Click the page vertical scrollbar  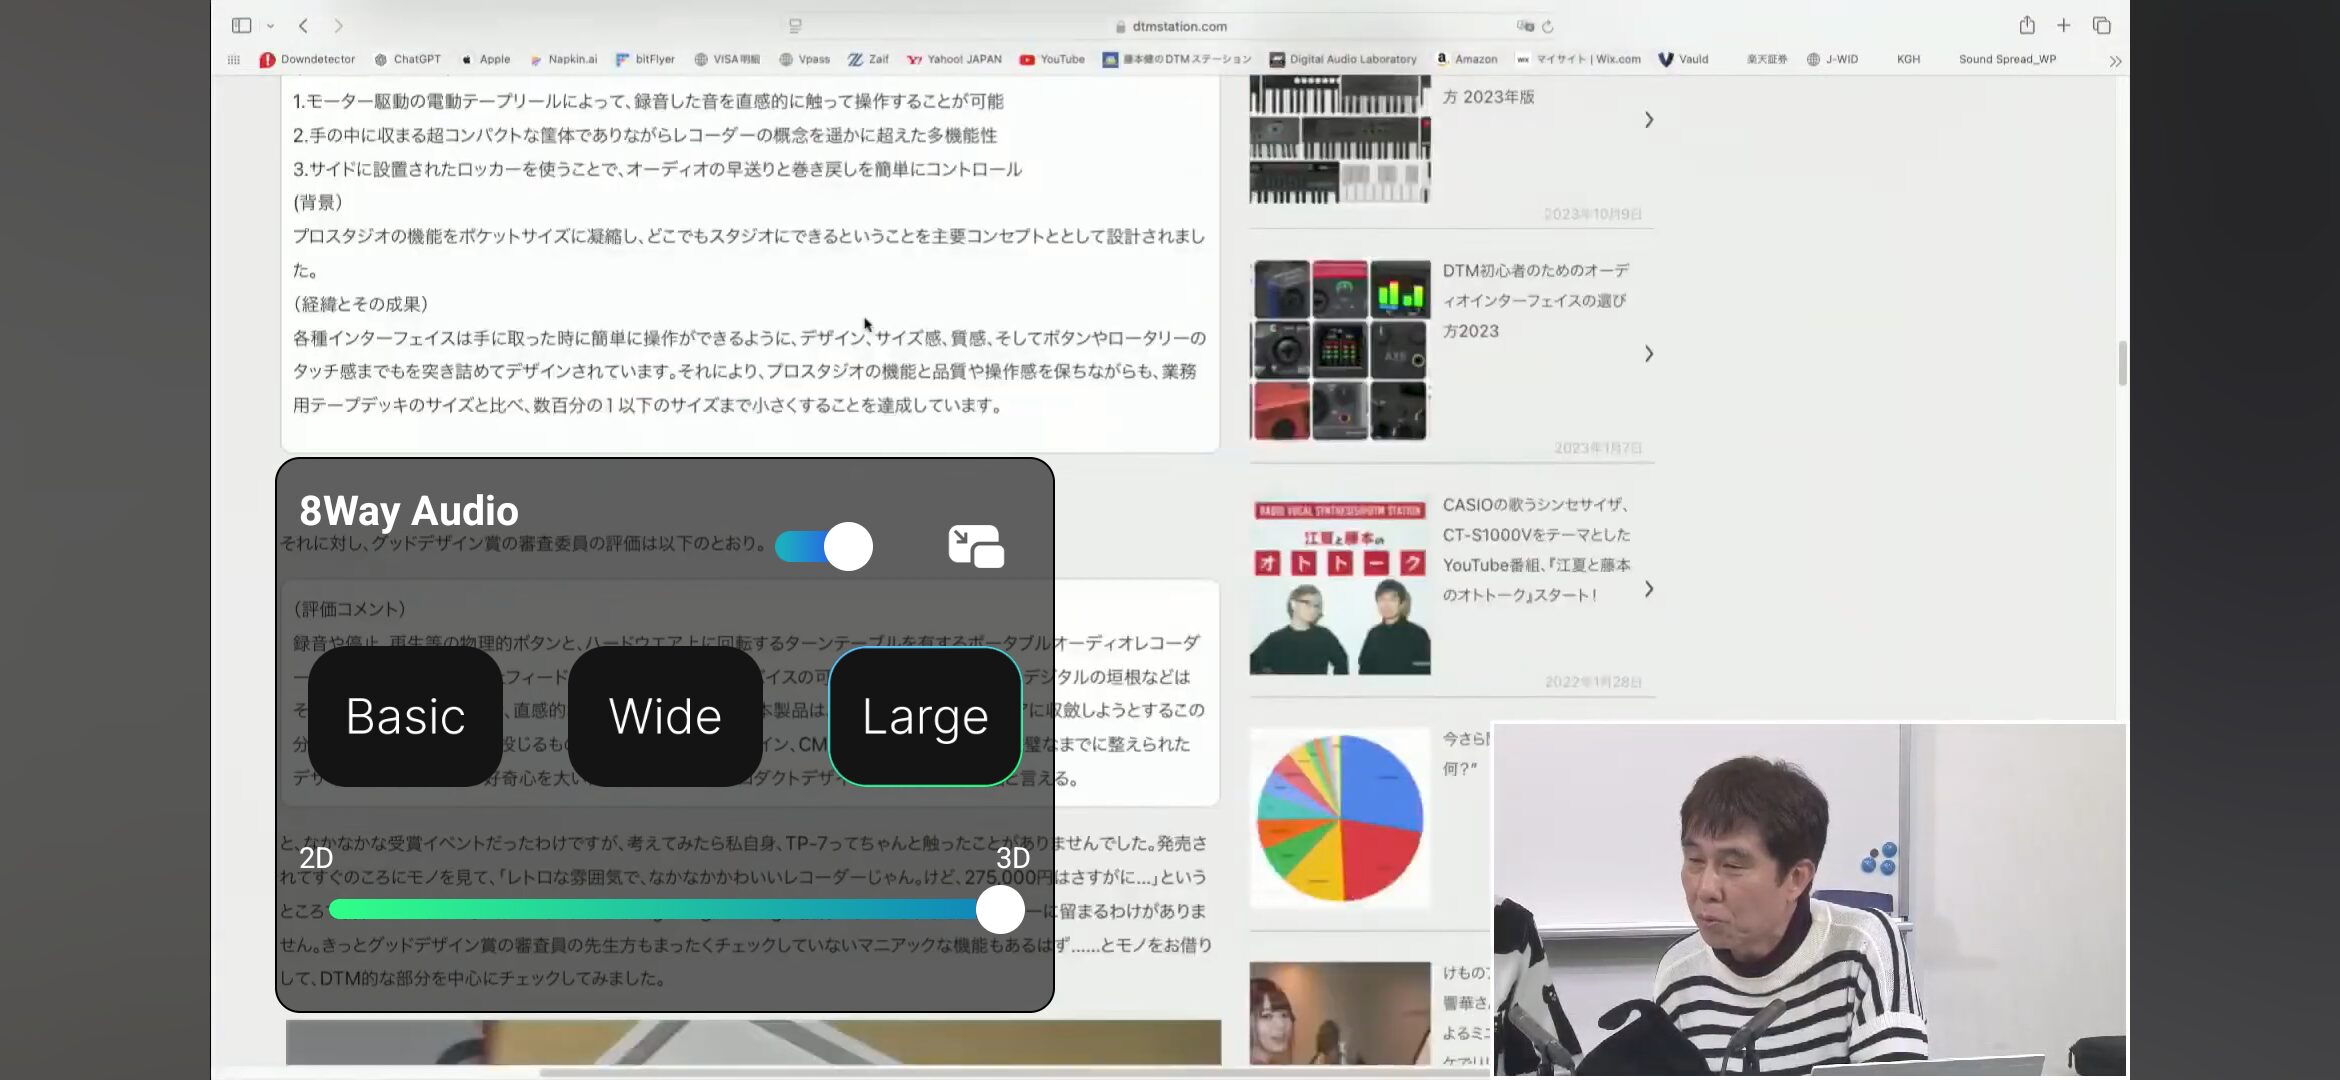[x=2122, y=363]
